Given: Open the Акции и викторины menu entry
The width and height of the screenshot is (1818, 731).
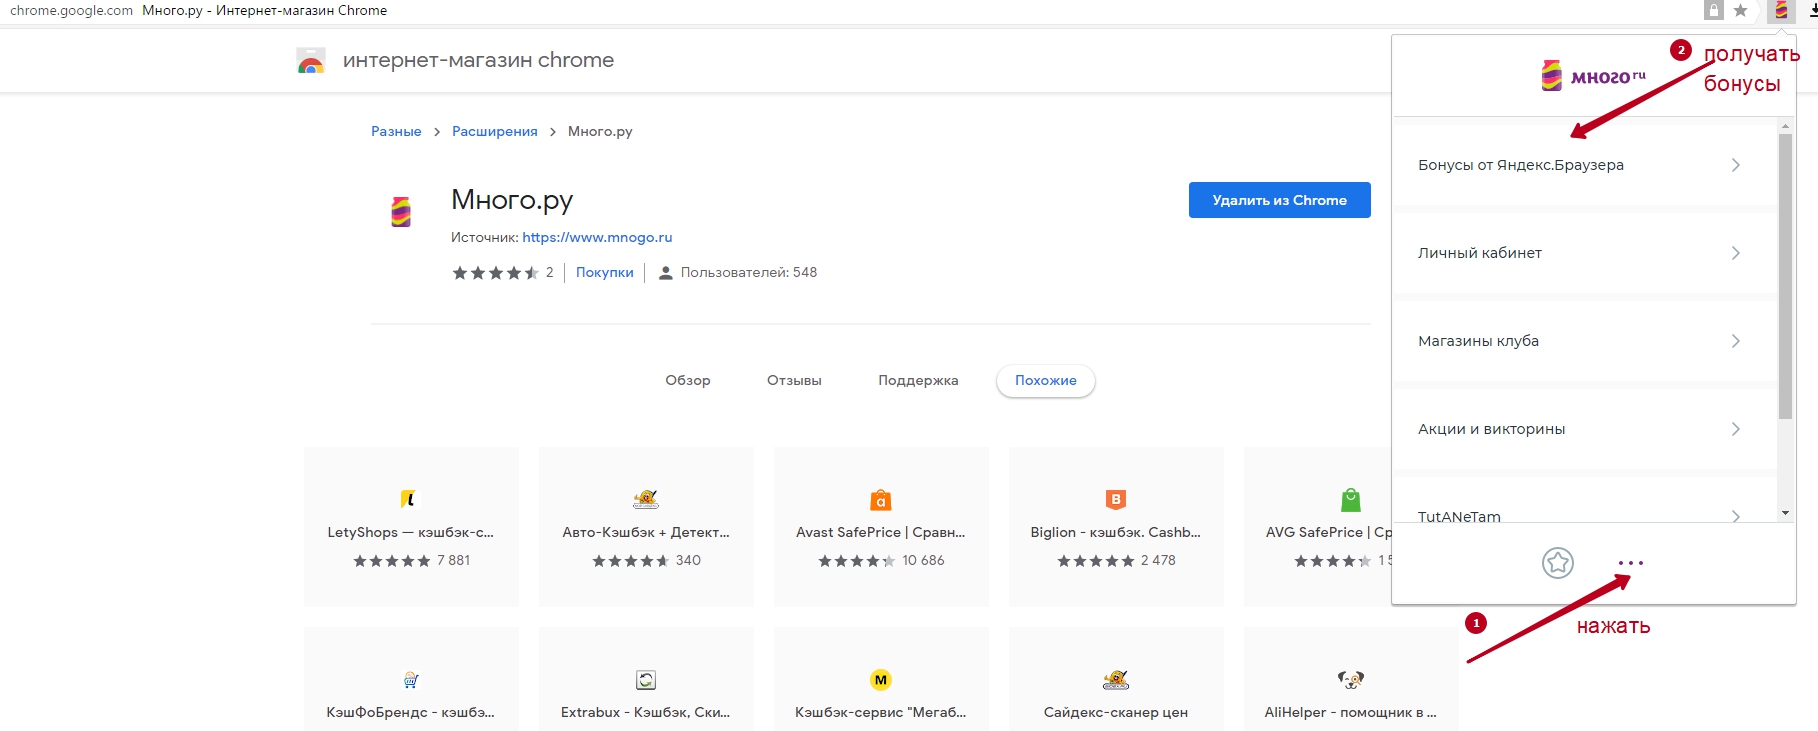Looking at the screenshot, I should pos(1491,429).
